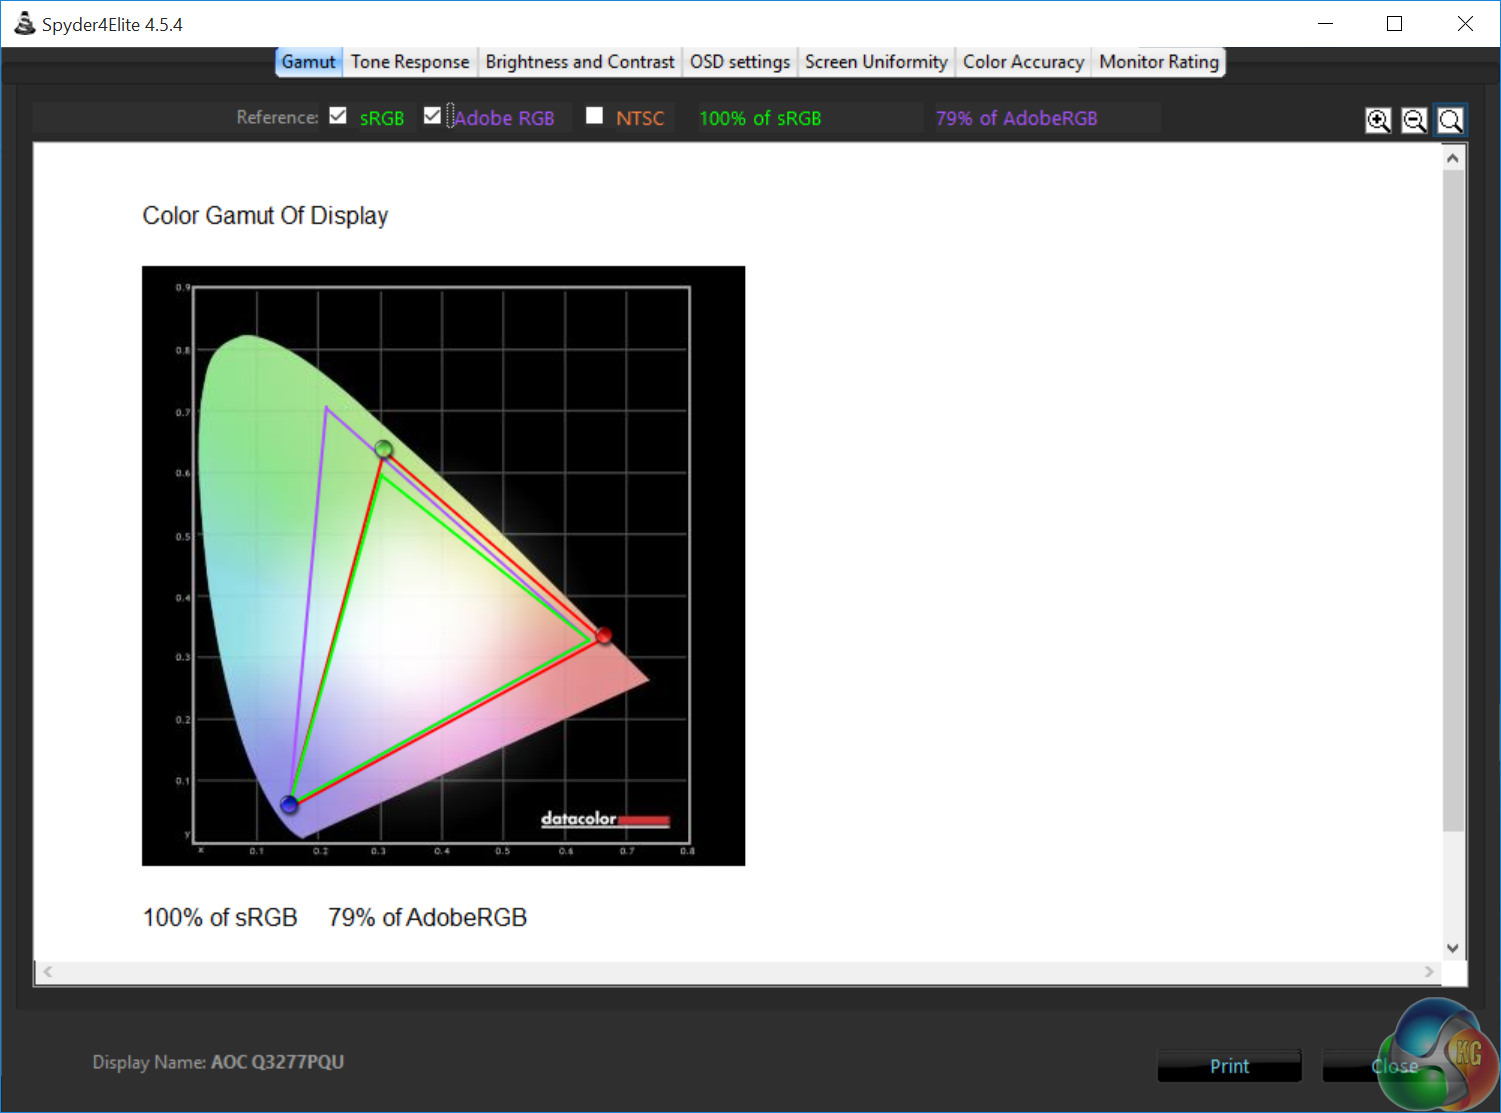Click the datacolor logo in the chart
Image resolution: width=1501 pixels, height=1113 pixels.
click(x=605, y=819)
